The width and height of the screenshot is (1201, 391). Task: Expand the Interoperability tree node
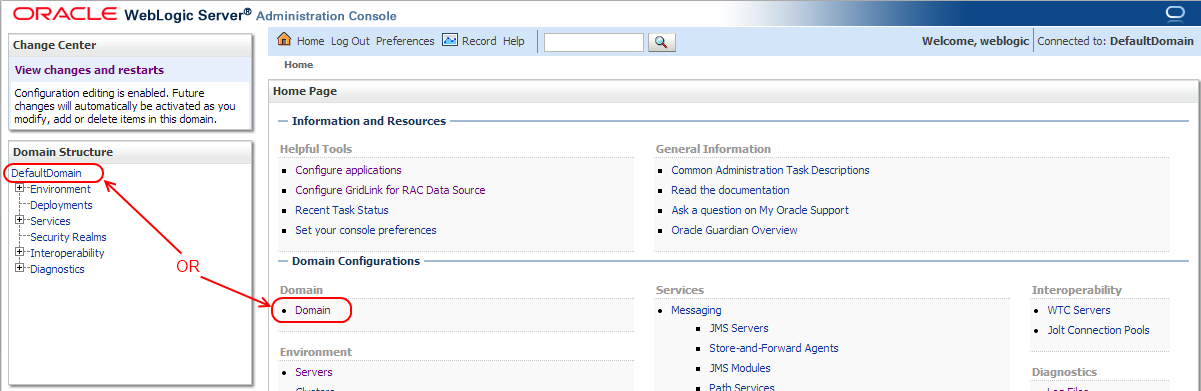pos(19,252)
